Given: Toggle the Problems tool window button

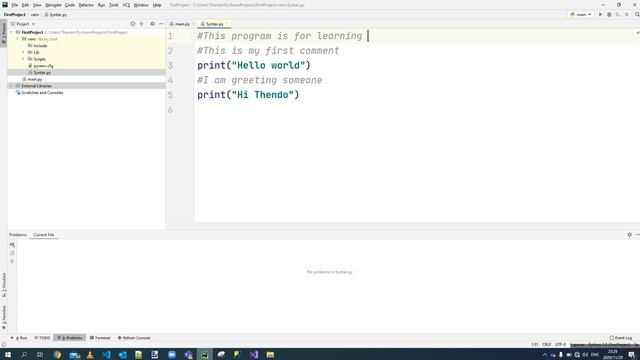Looking at the screenshot, I should (70, 338).
